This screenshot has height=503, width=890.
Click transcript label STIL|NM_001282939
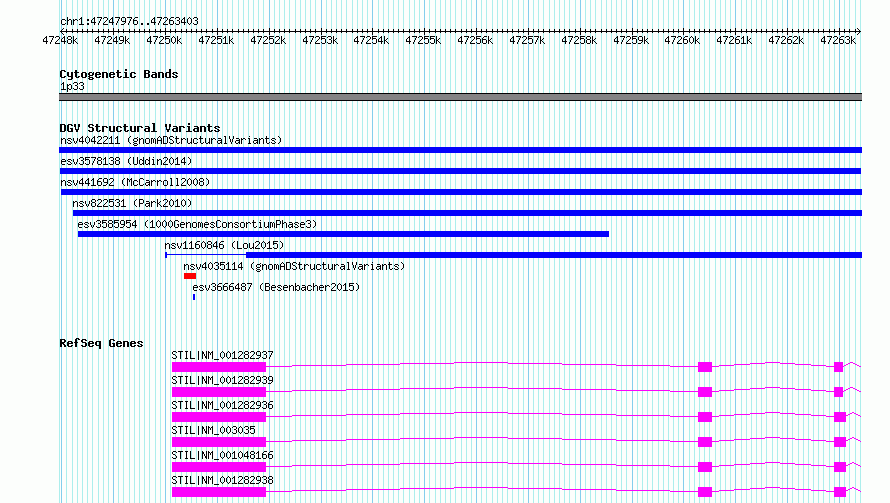(222, 380)
